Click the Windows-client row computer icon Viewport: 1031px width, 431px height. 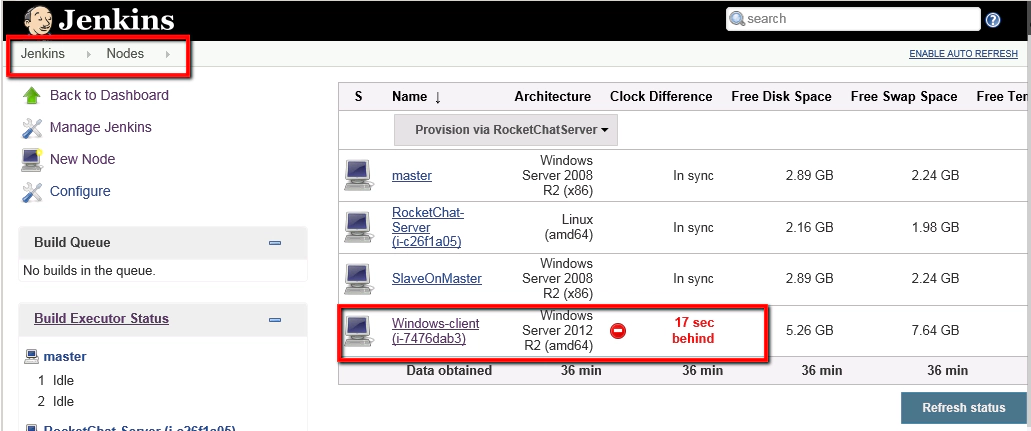click(358, 331)
